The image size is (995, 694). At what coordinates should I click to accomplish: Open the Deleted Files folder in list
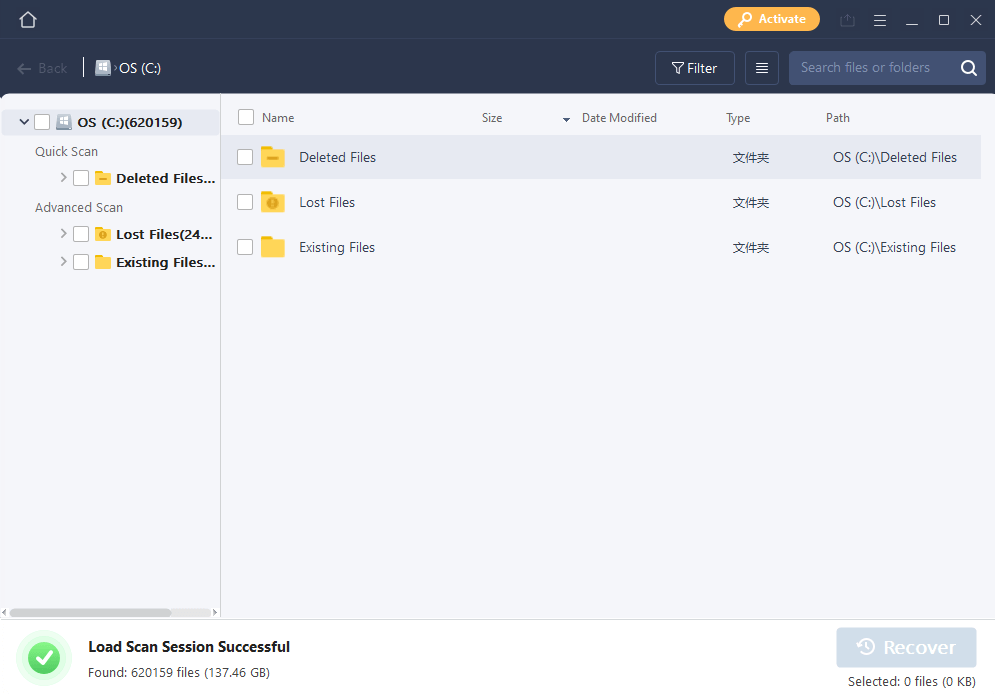(x=337, y=157)
